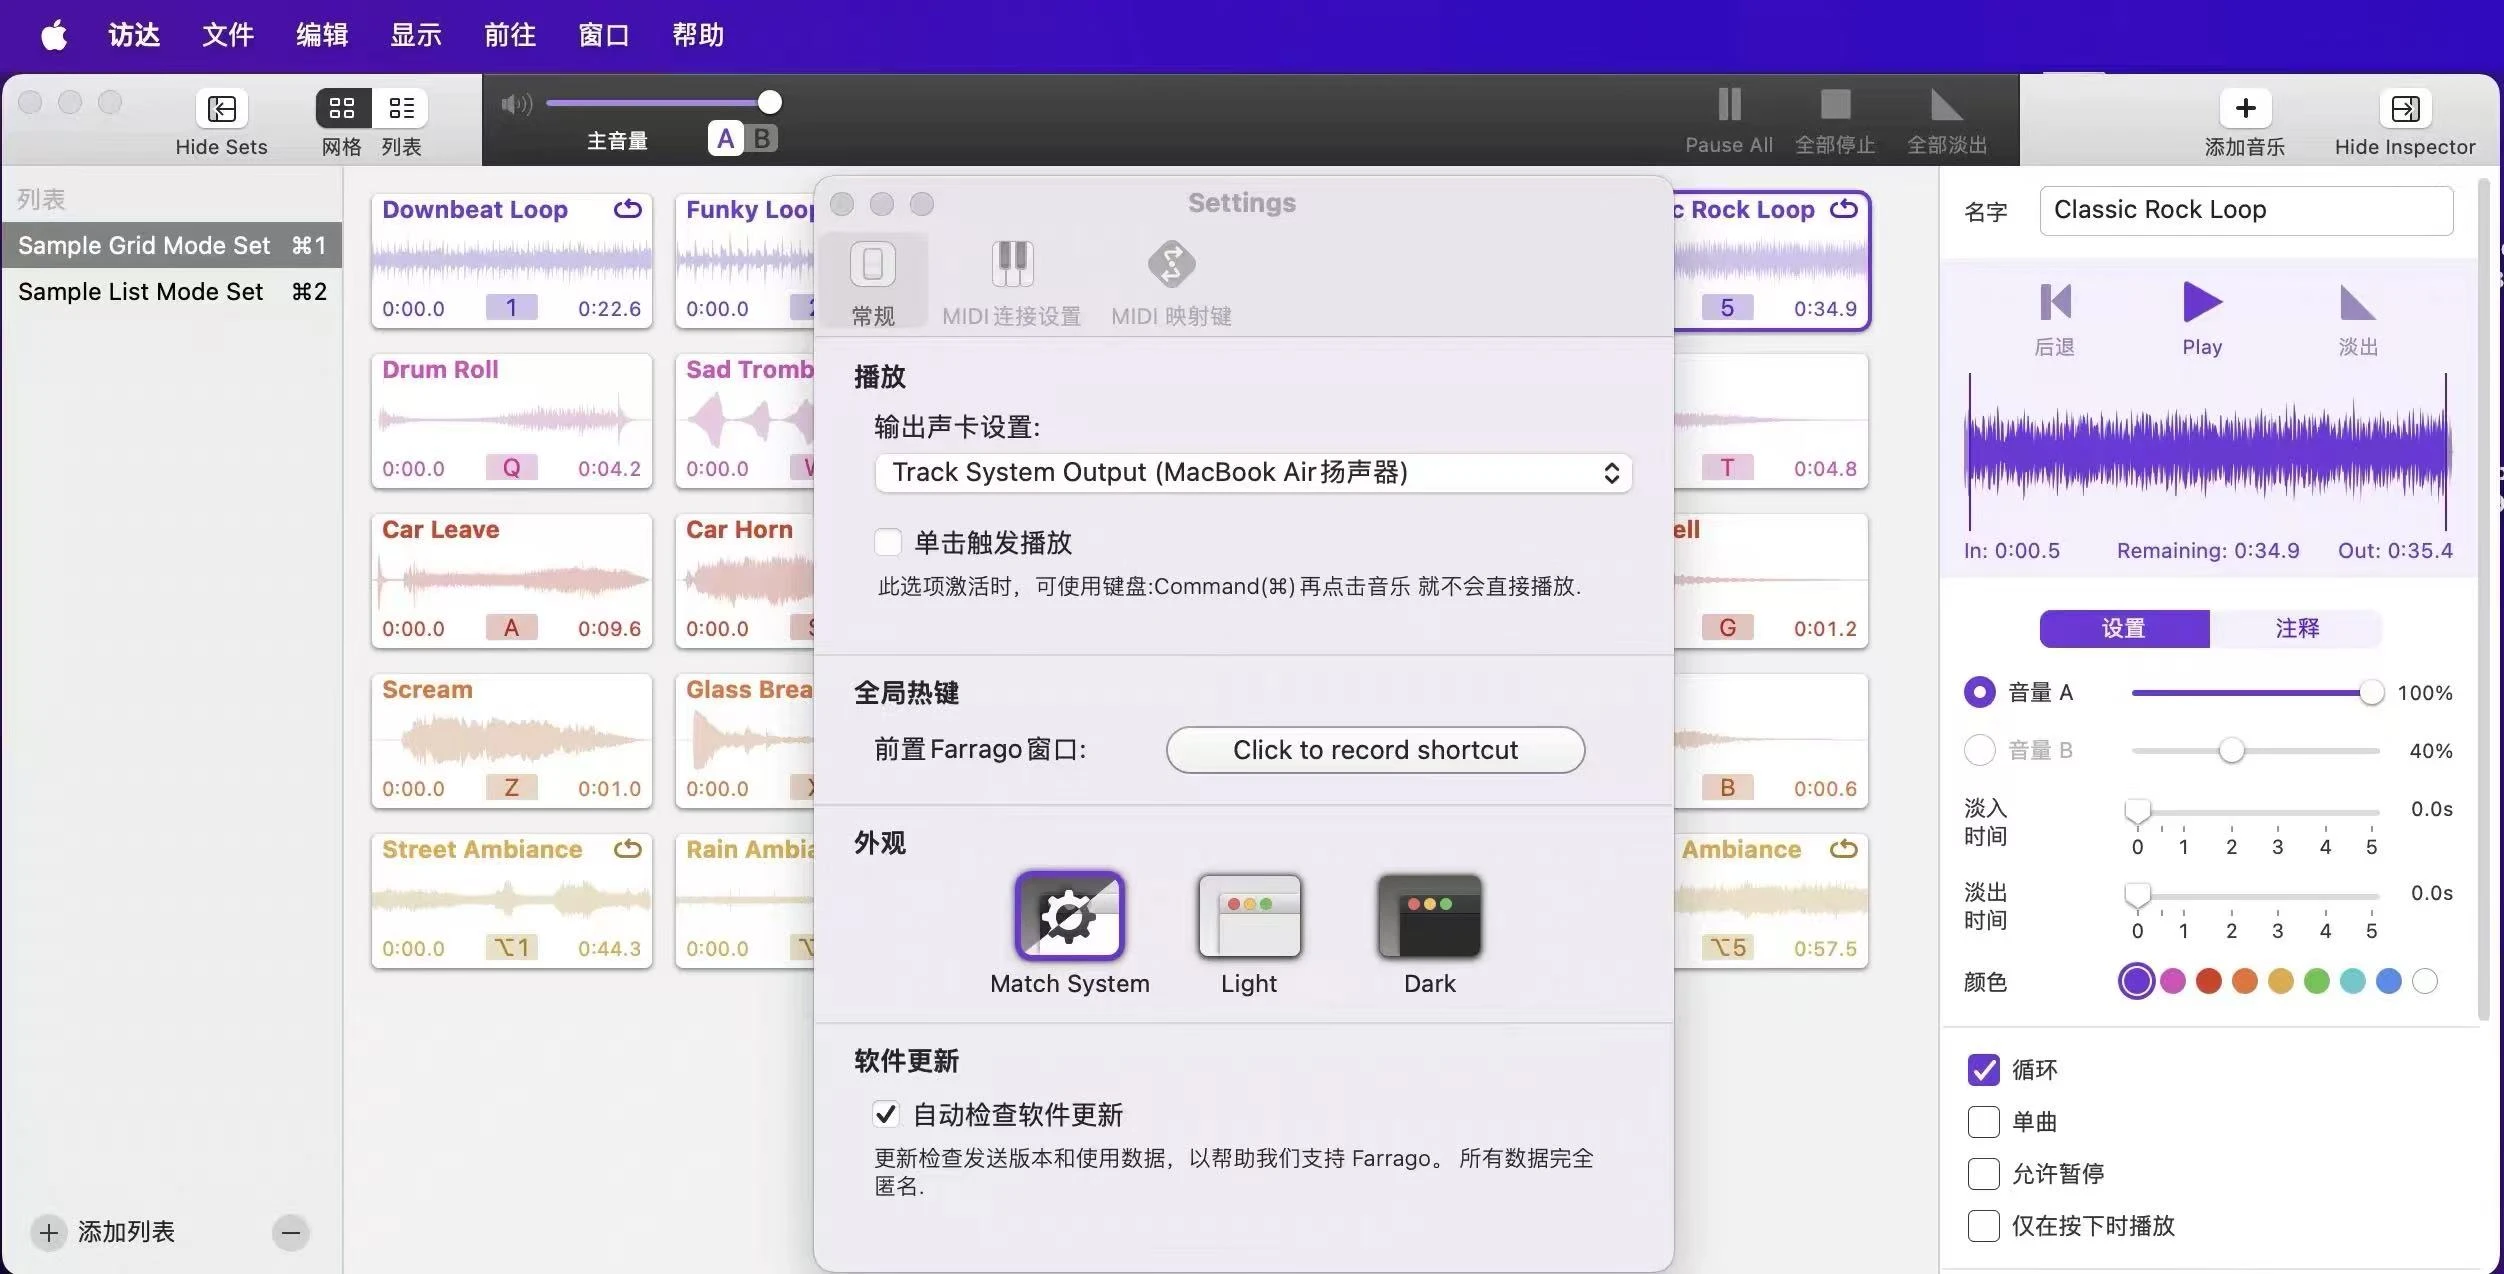Pick the white color swatch

[x=2424, y=981]
